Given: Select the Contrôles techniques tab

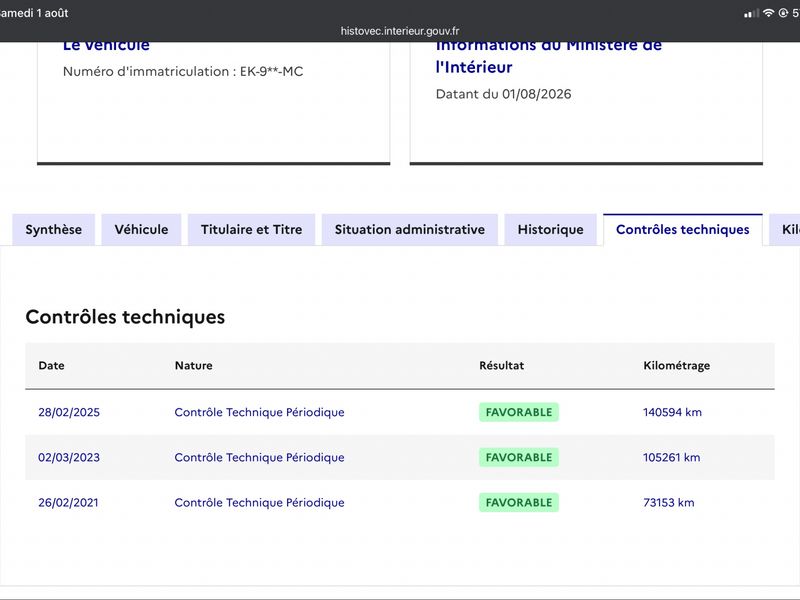Looking at the screenshot, I should pos(683,230).
